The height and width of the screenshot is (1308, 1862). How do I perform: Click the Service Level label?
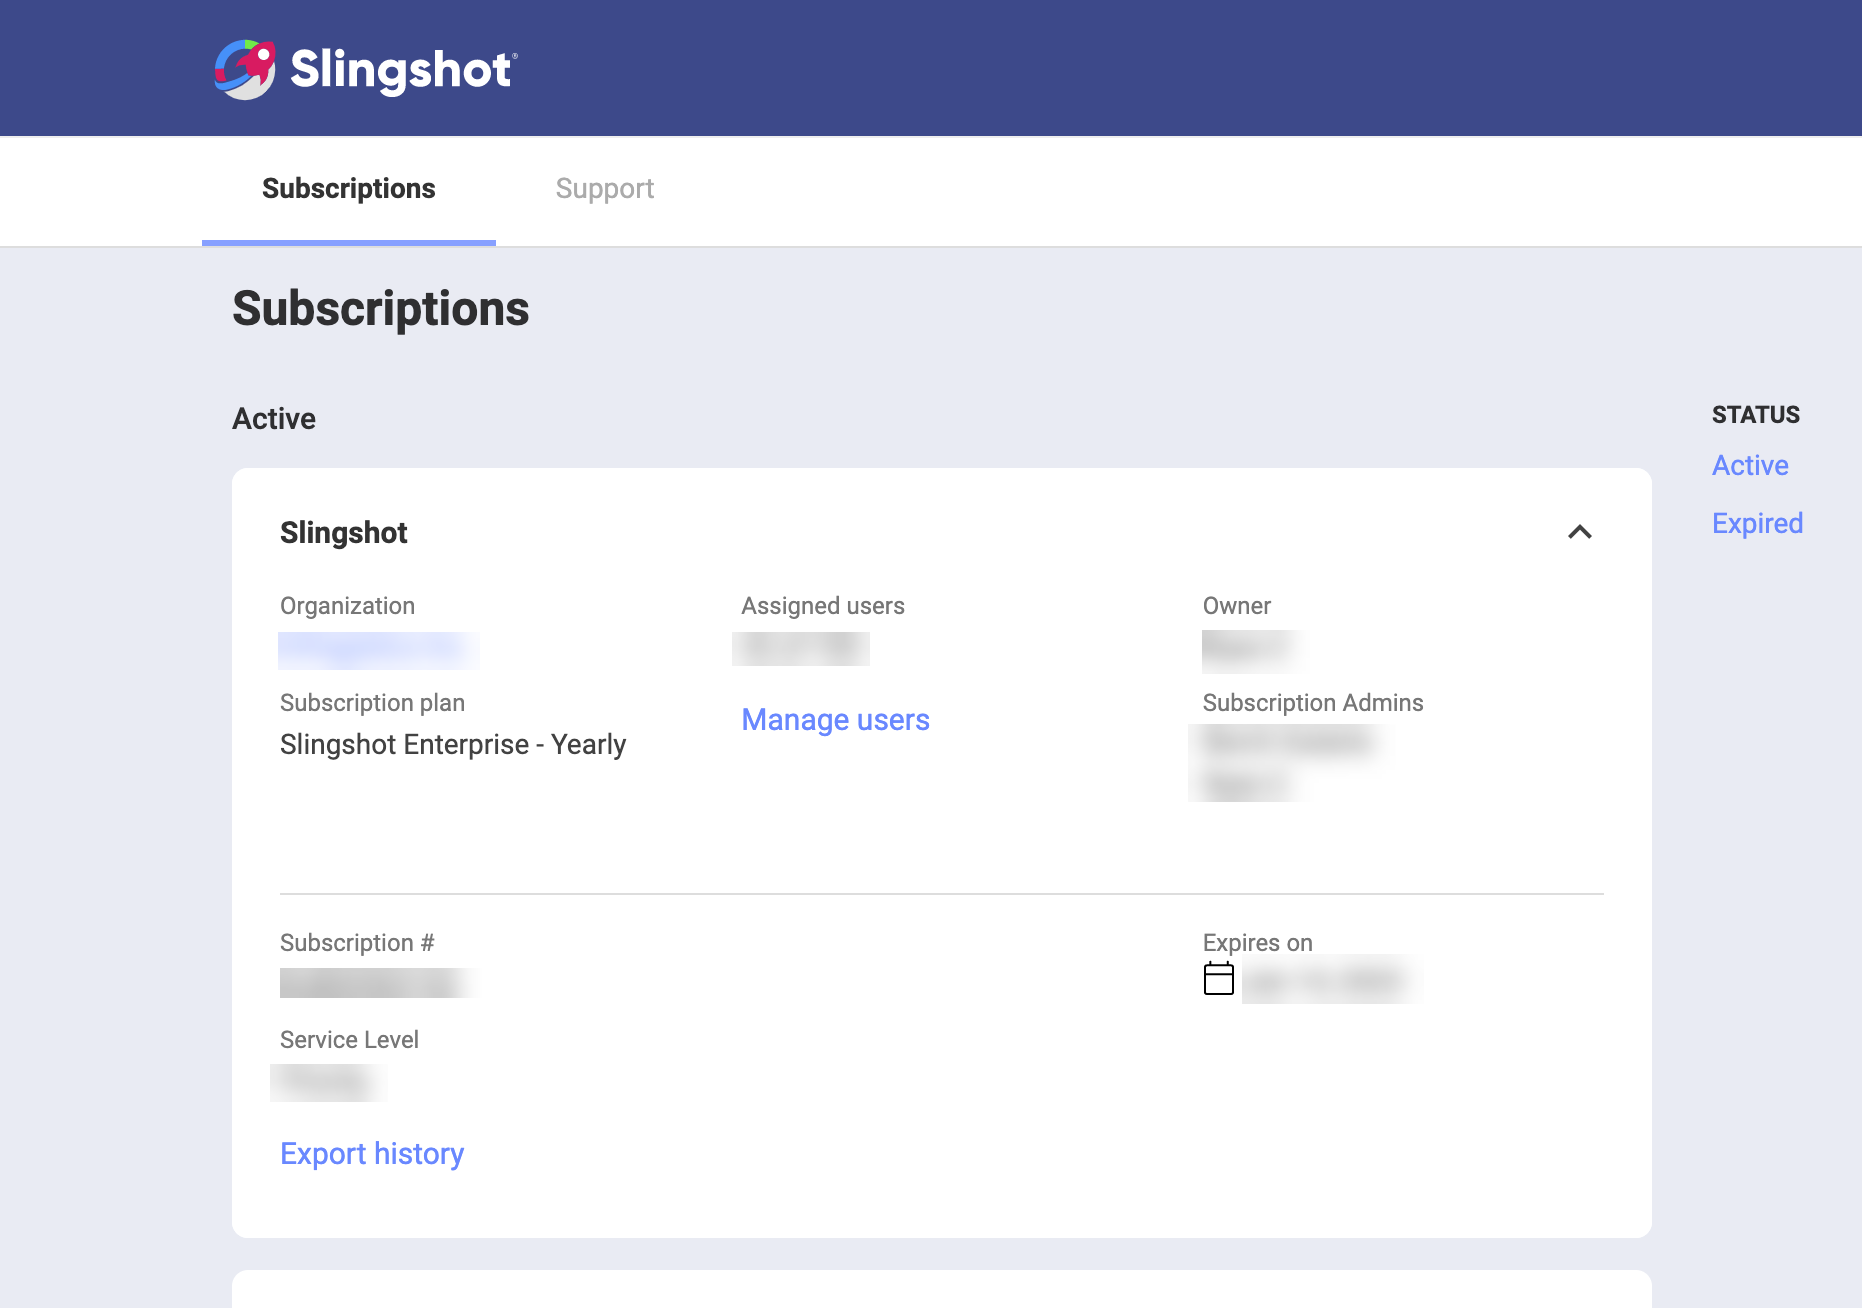349,1040
